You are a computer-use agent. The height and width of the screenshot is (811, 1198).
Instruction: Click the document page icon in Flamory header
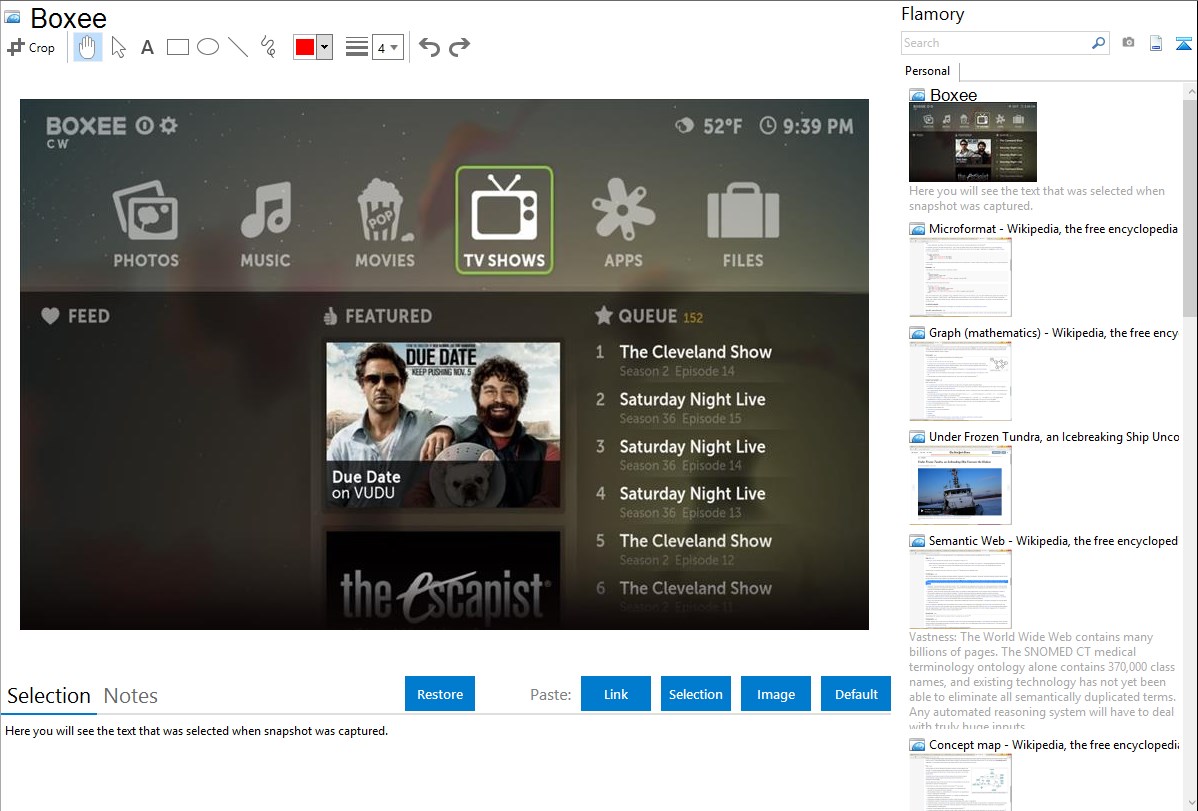[x=1156, y=43]
